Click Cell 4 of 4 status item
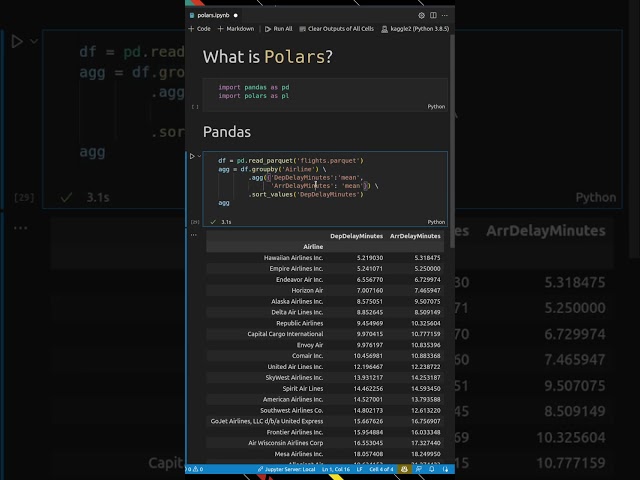Image resolution: width=640 pixels, height=480 pixels. pos(381,469)
